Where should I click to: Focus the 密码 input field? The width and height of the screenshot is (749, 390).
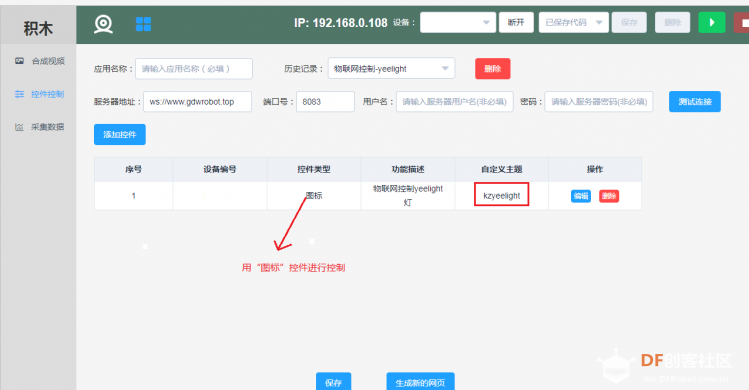599,101
